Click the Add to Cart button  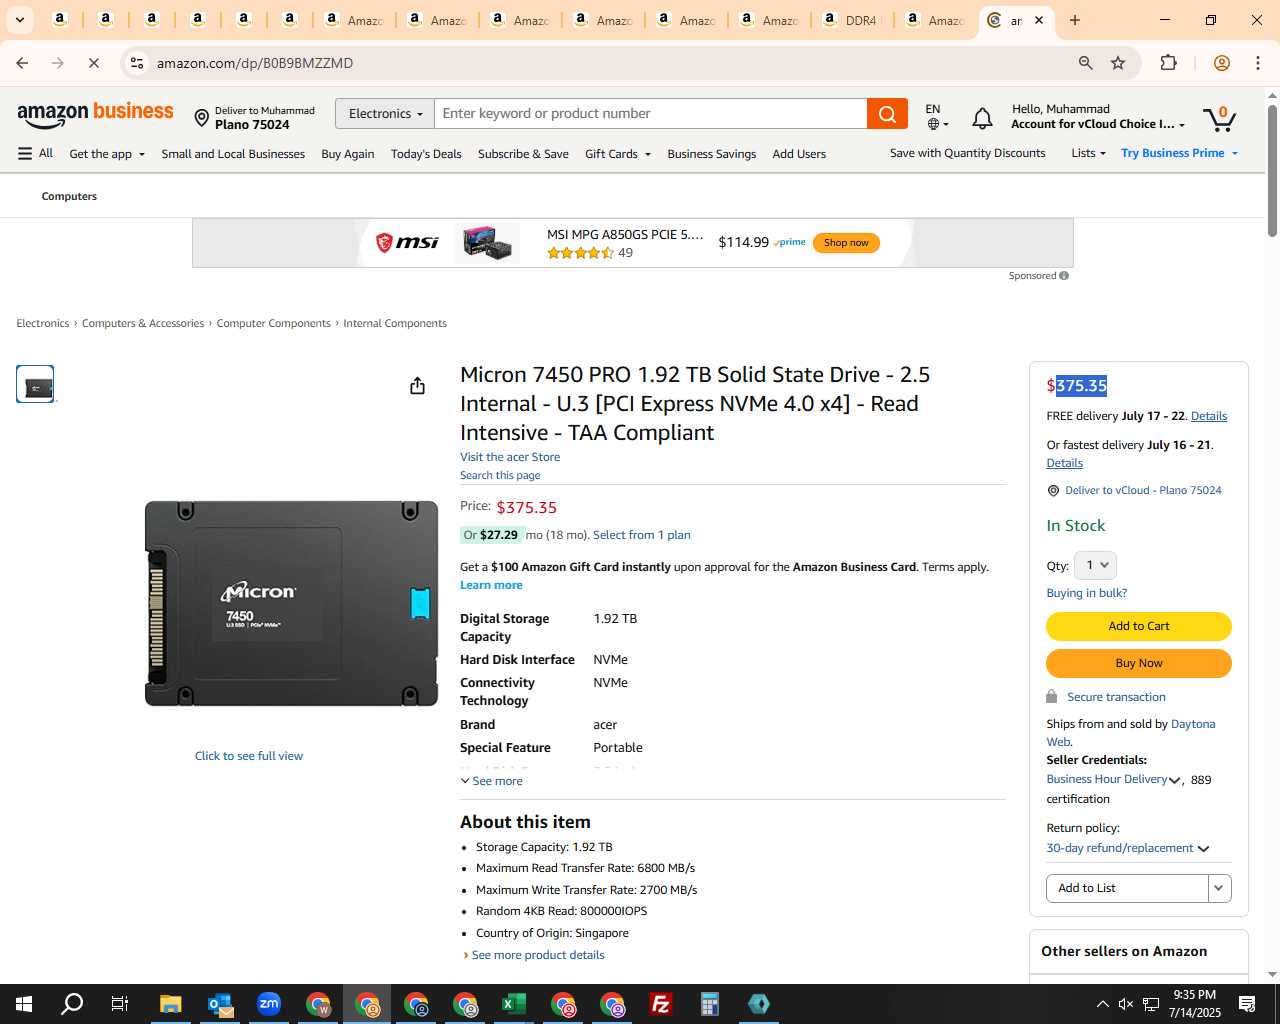tap(1139, 626)
